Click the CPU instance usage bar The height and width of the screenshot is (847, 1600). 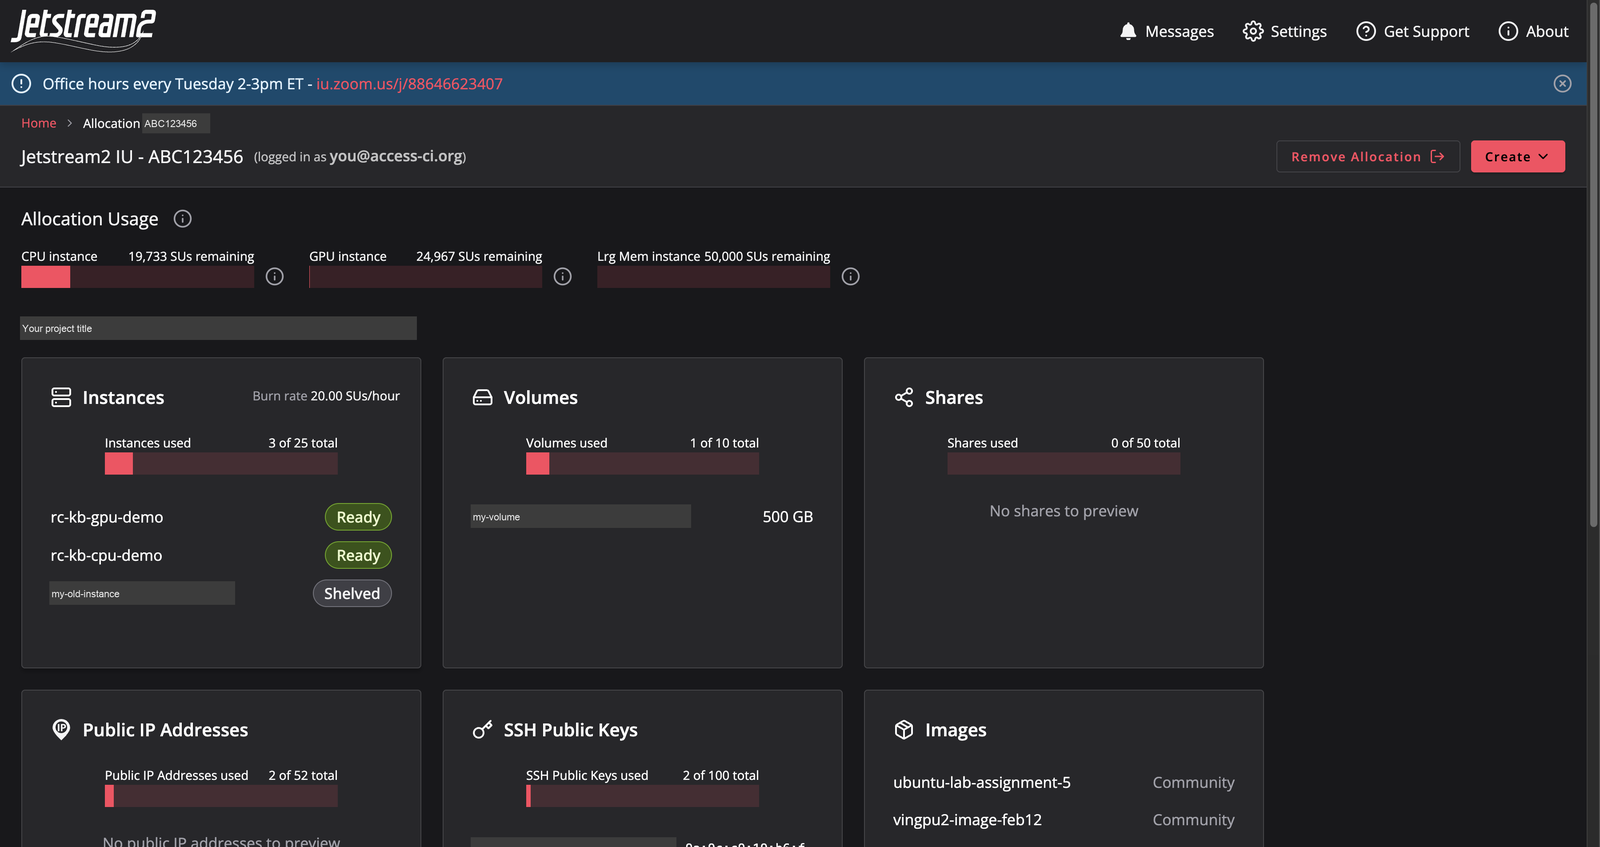(x=138, y=277)
